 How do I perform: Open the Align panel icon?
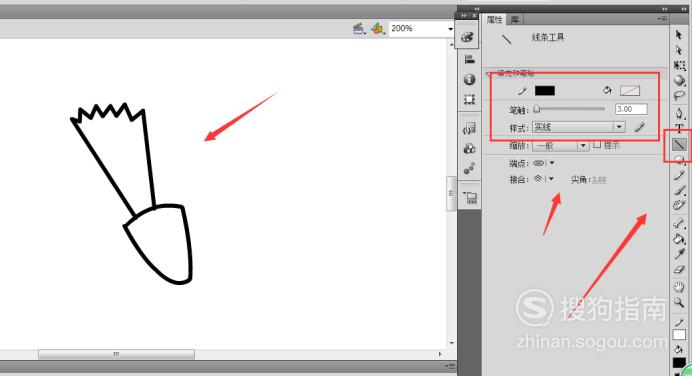coord(469,59)
